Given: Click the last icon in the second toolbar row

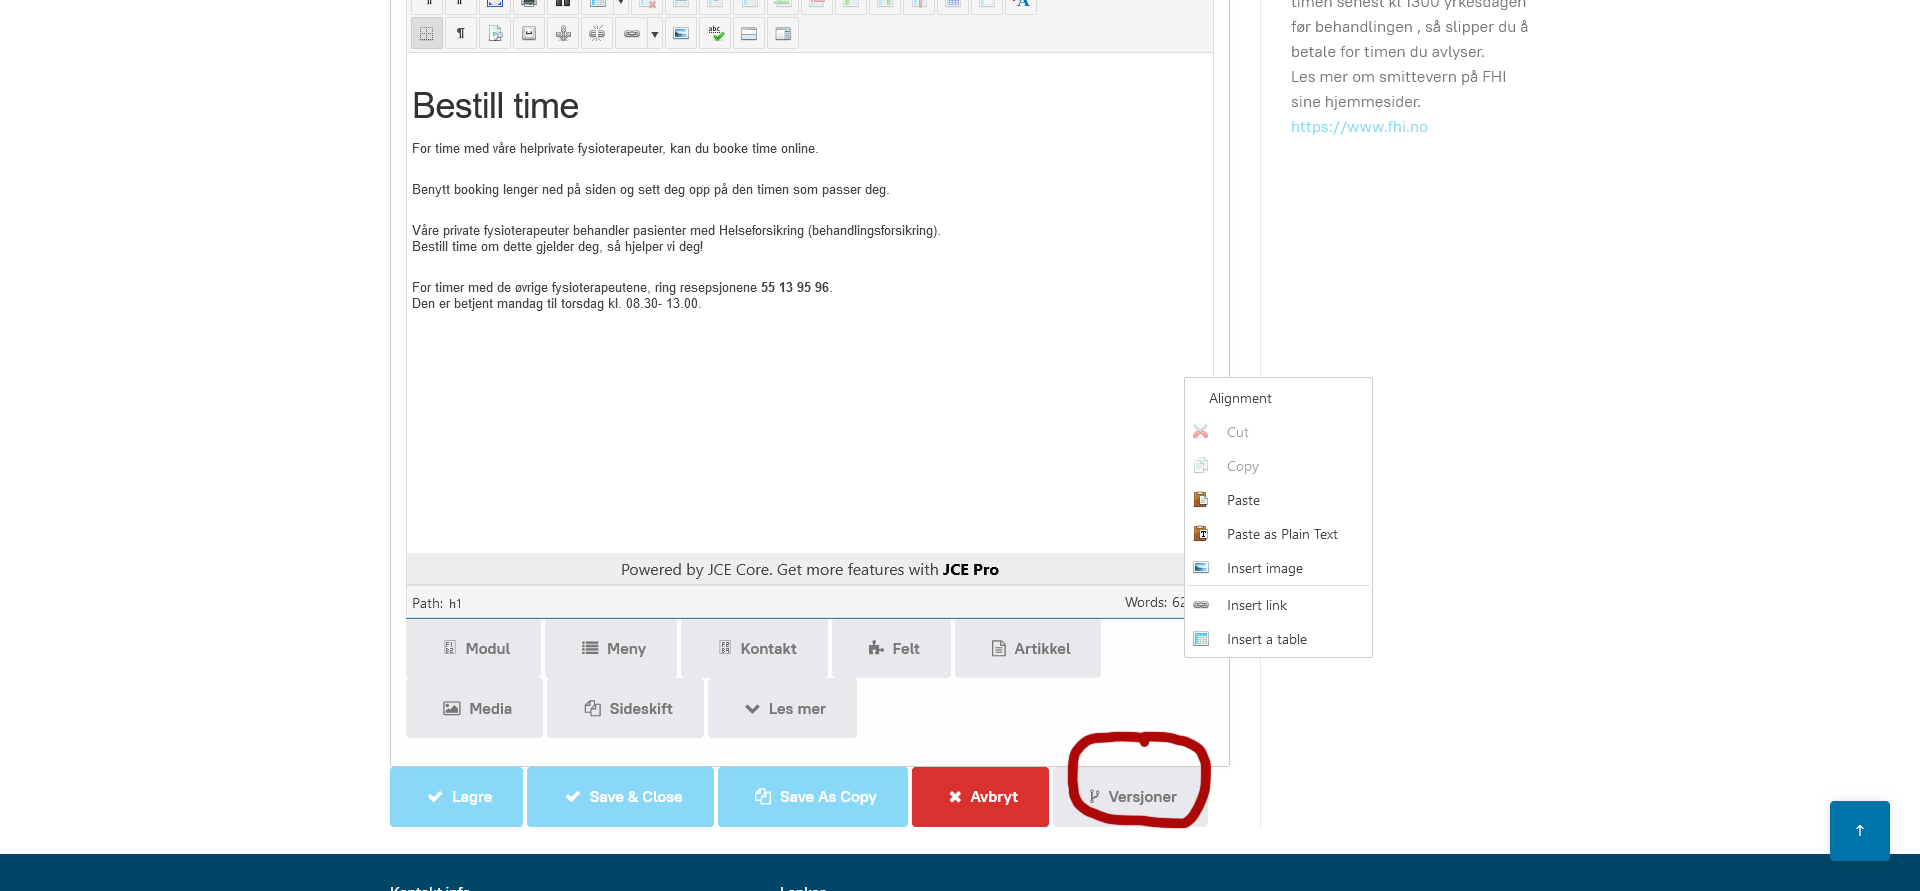Looking at the screenshot, I should [783, 33].
